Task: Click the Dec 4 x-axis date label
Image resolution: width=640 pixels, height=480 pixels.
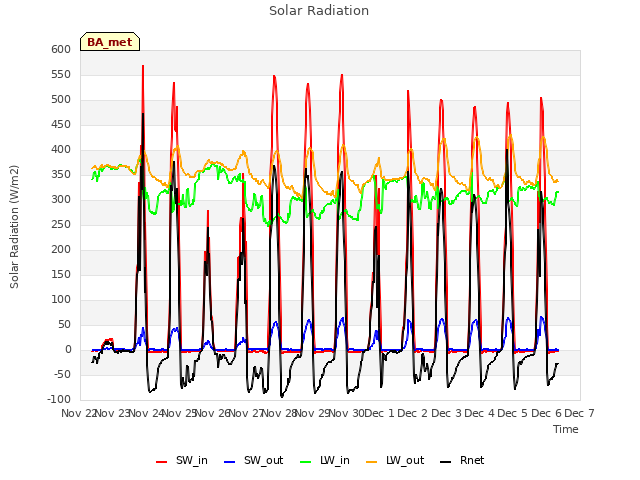Action: click(x=480, y=413)
